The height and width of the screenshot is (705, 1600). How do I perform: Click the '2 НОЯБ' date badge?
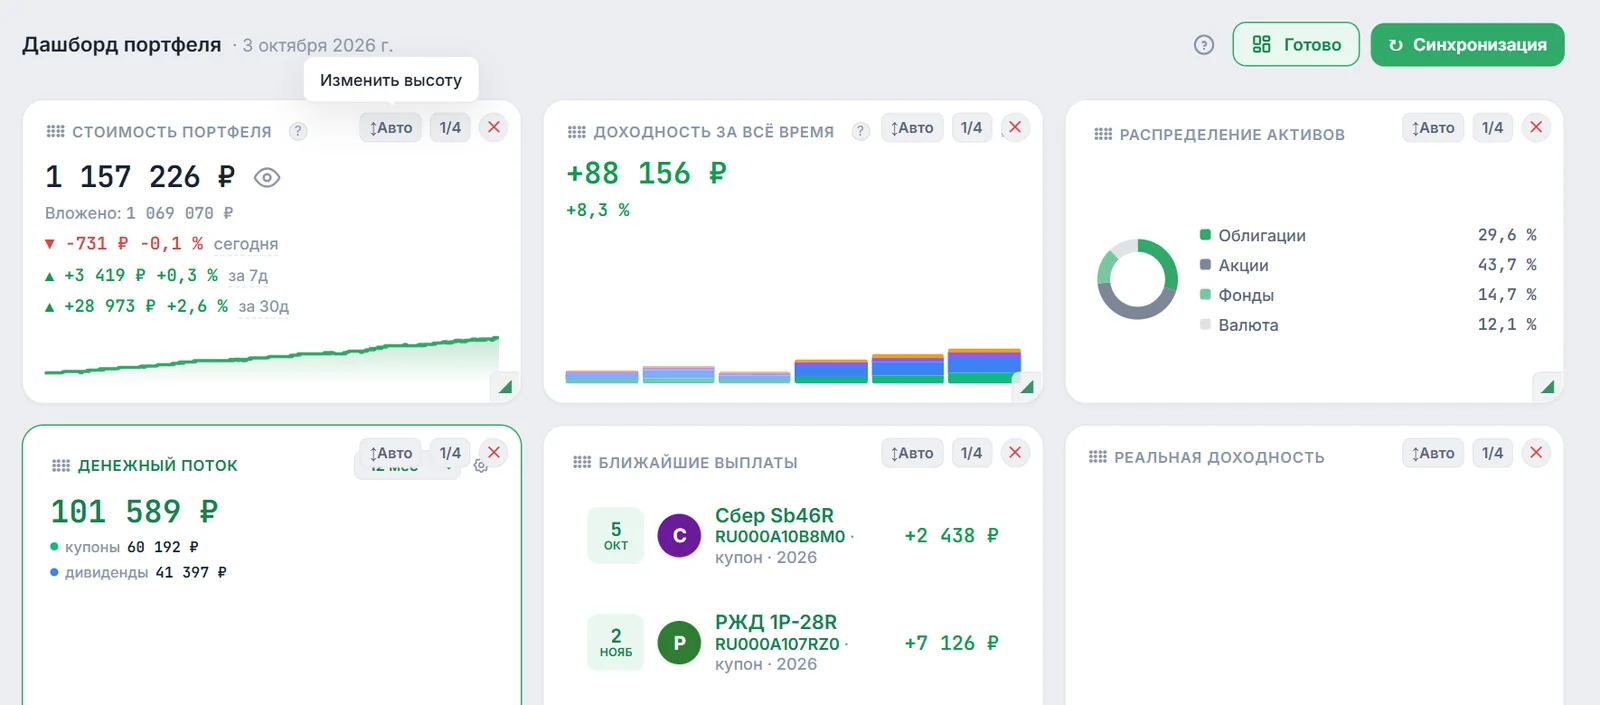click(x=616, y=642)
